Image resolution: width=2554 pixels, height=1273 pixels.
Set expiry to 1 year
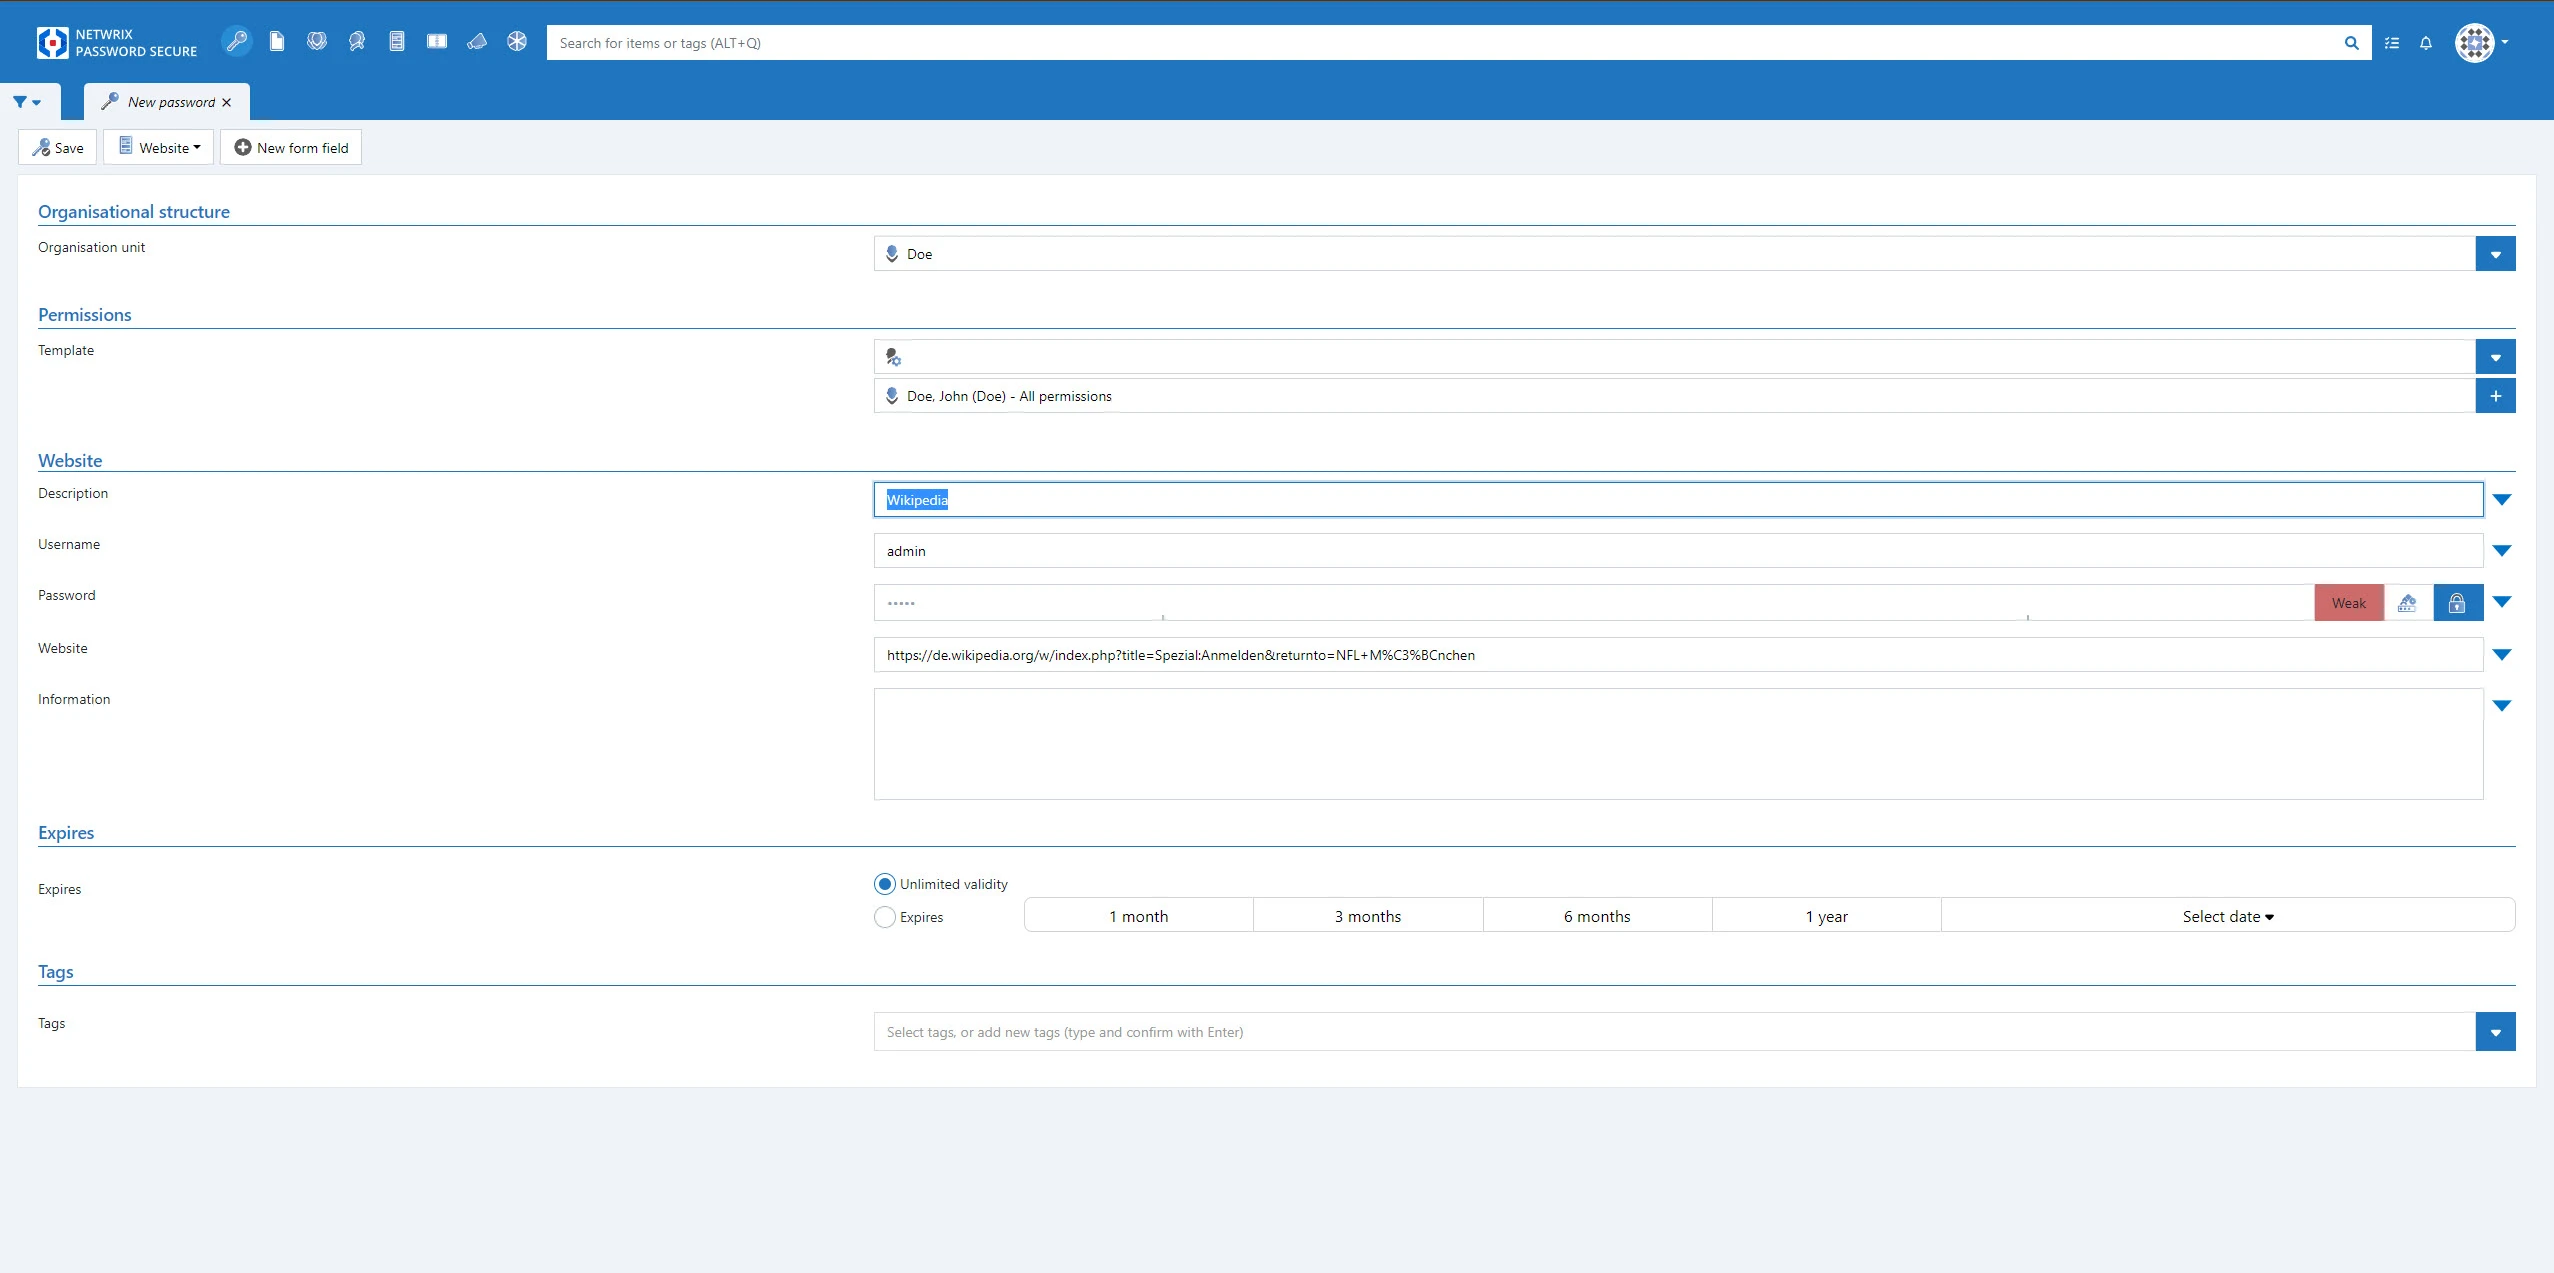1827,916
